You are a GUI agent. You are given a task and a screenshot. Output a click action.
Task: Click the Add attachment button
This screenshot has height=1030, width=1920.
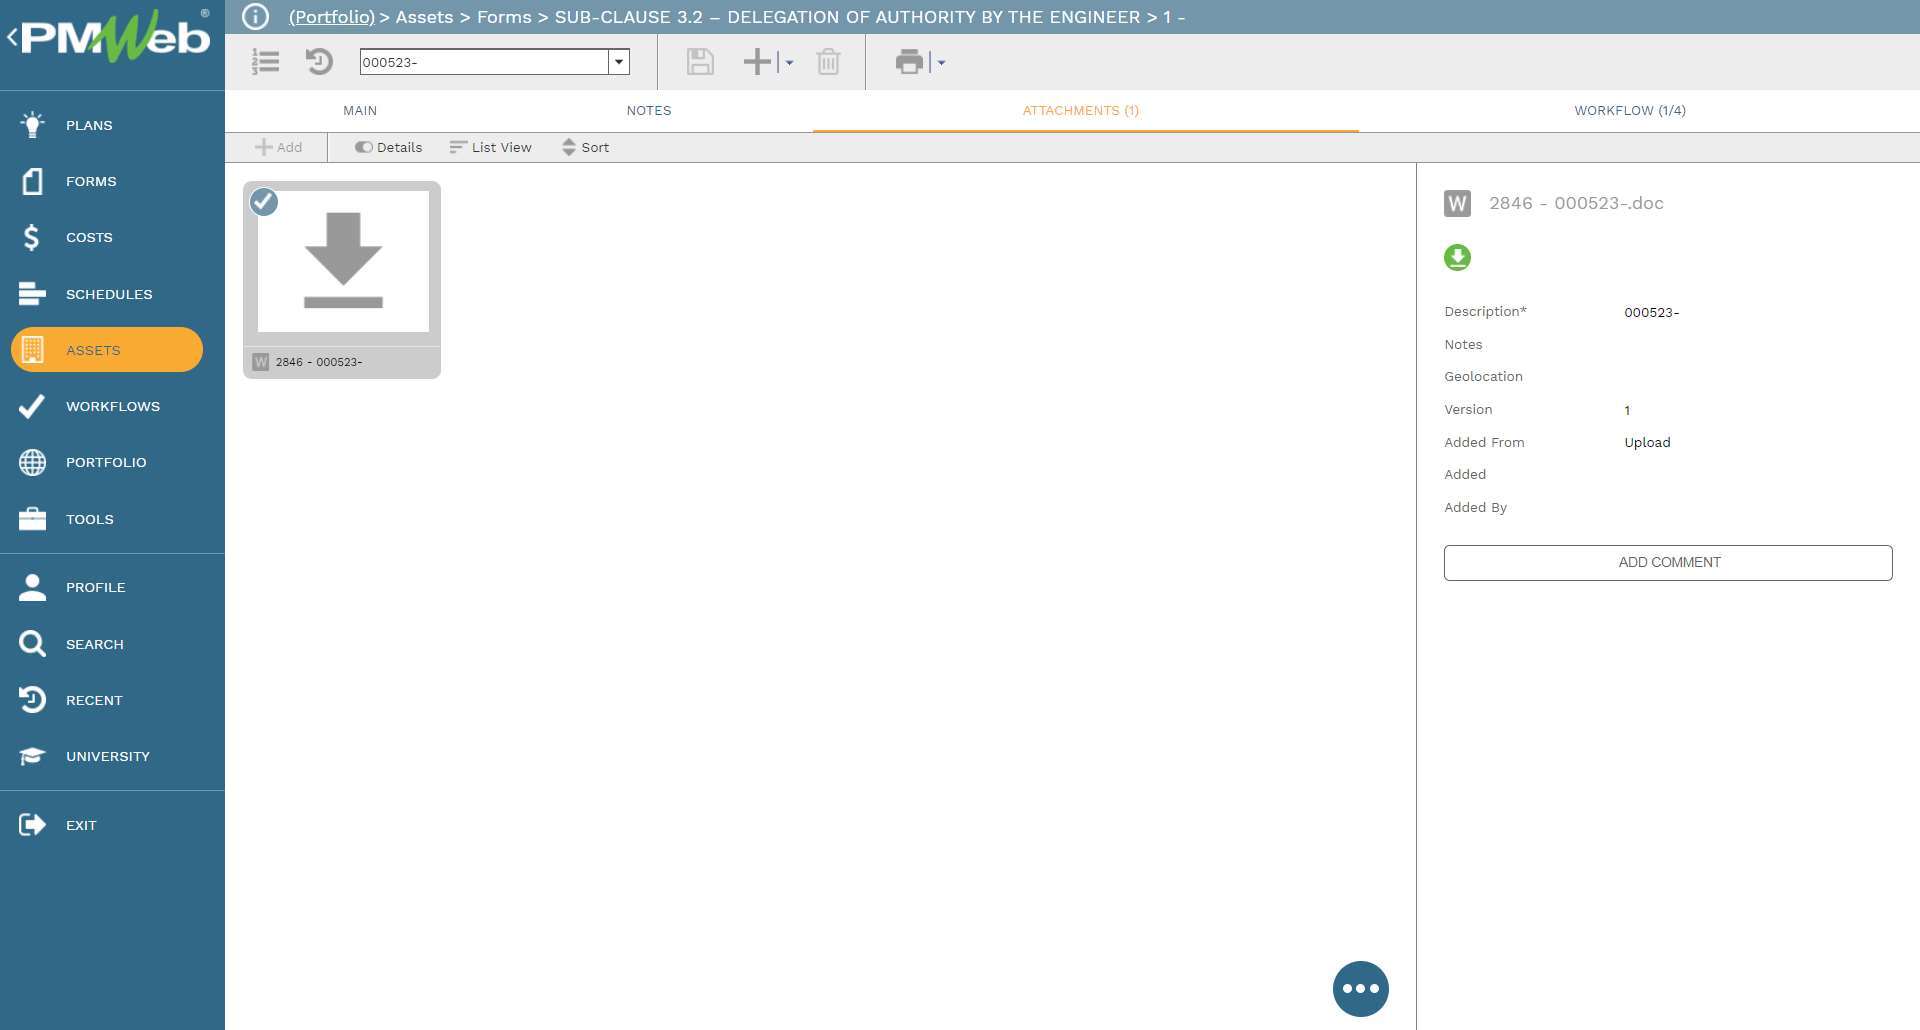[x=279, y=147]
